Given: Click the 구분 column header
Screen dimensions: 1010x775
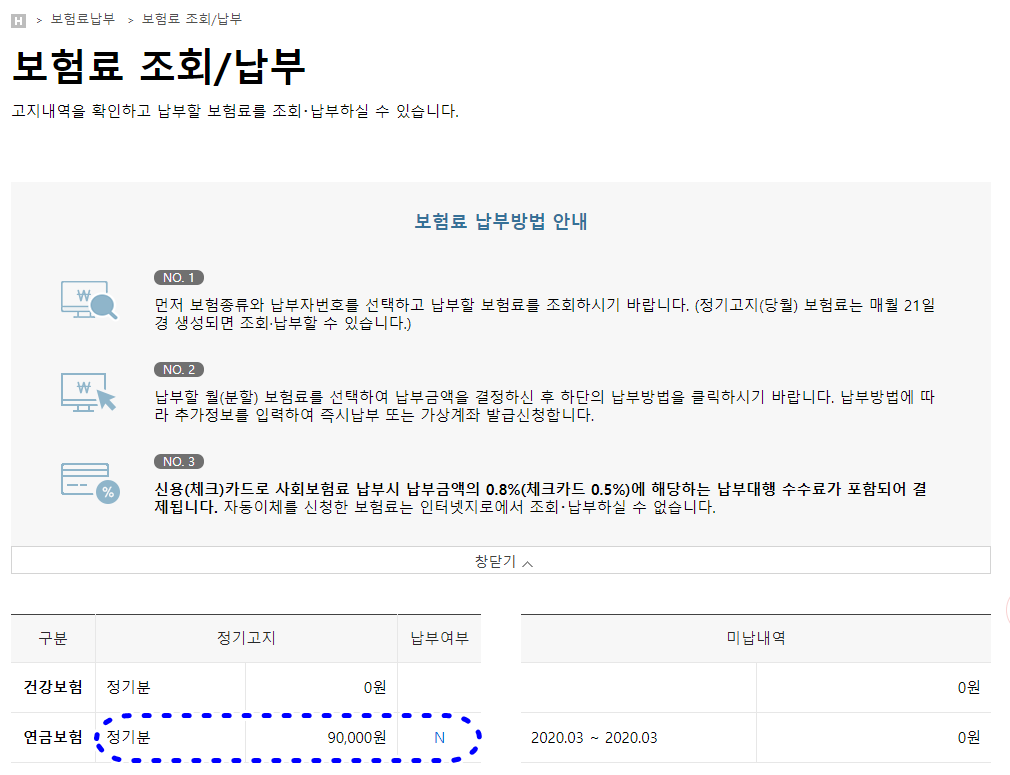Looking at the screenshot, I should (53, 638).
